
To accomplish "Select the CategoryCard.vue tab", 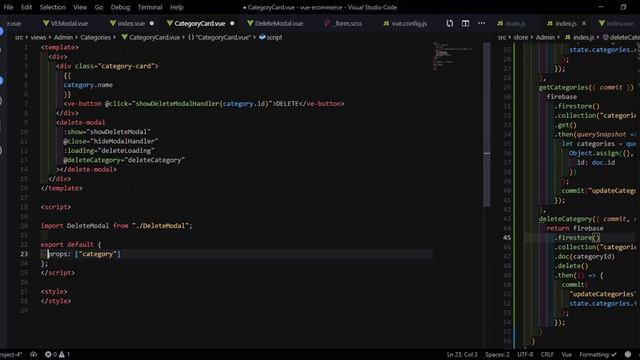I will tap(200, 24).
